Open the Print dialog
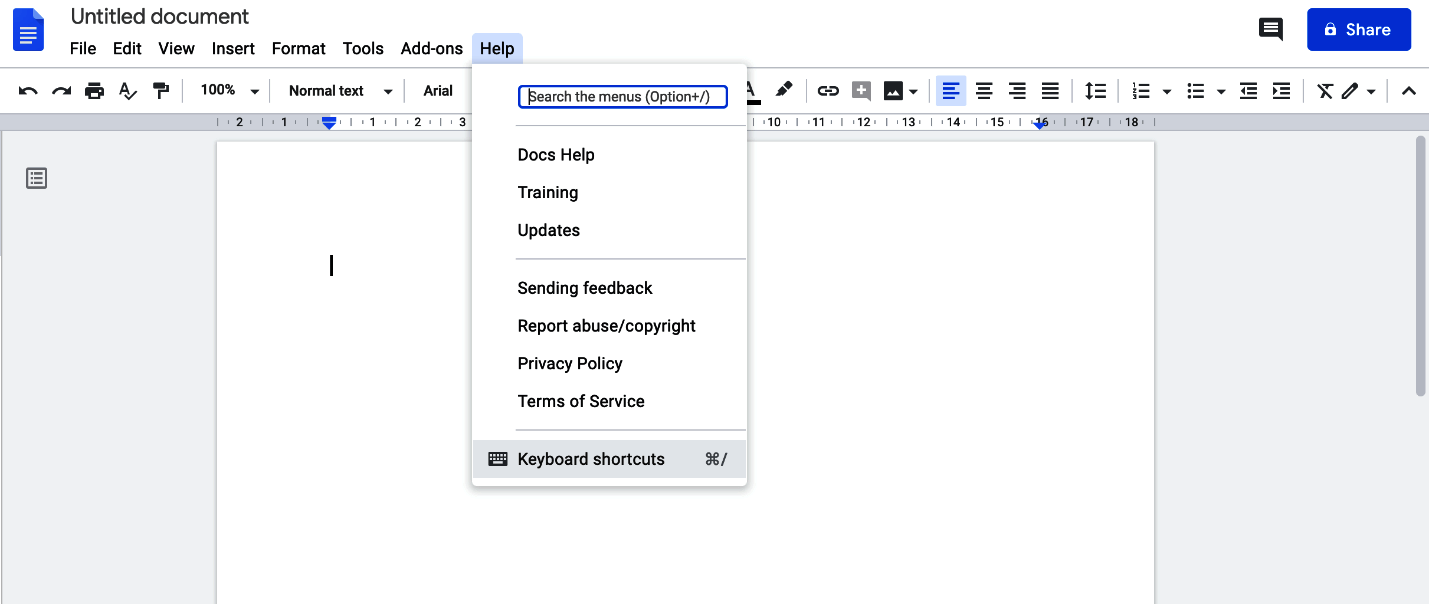This screenshot has height=604, width=1429. 94,90
